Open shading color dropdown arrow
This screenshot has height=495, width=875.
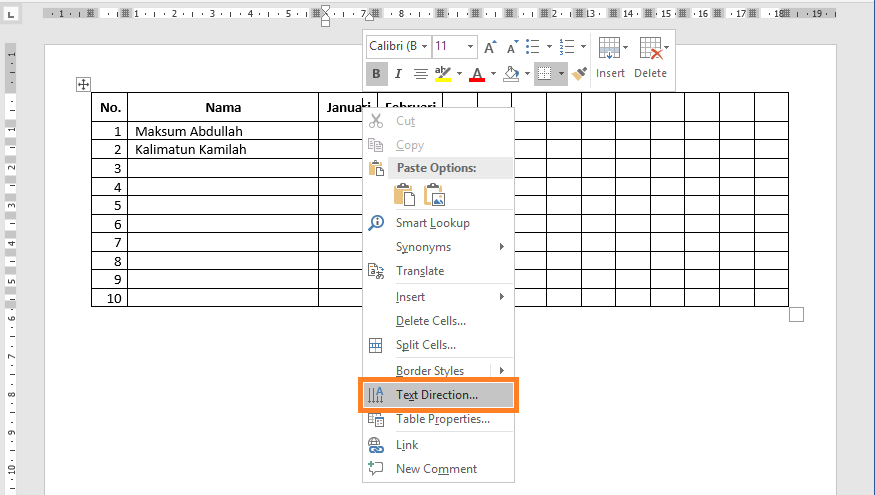(x=527, y=74)
